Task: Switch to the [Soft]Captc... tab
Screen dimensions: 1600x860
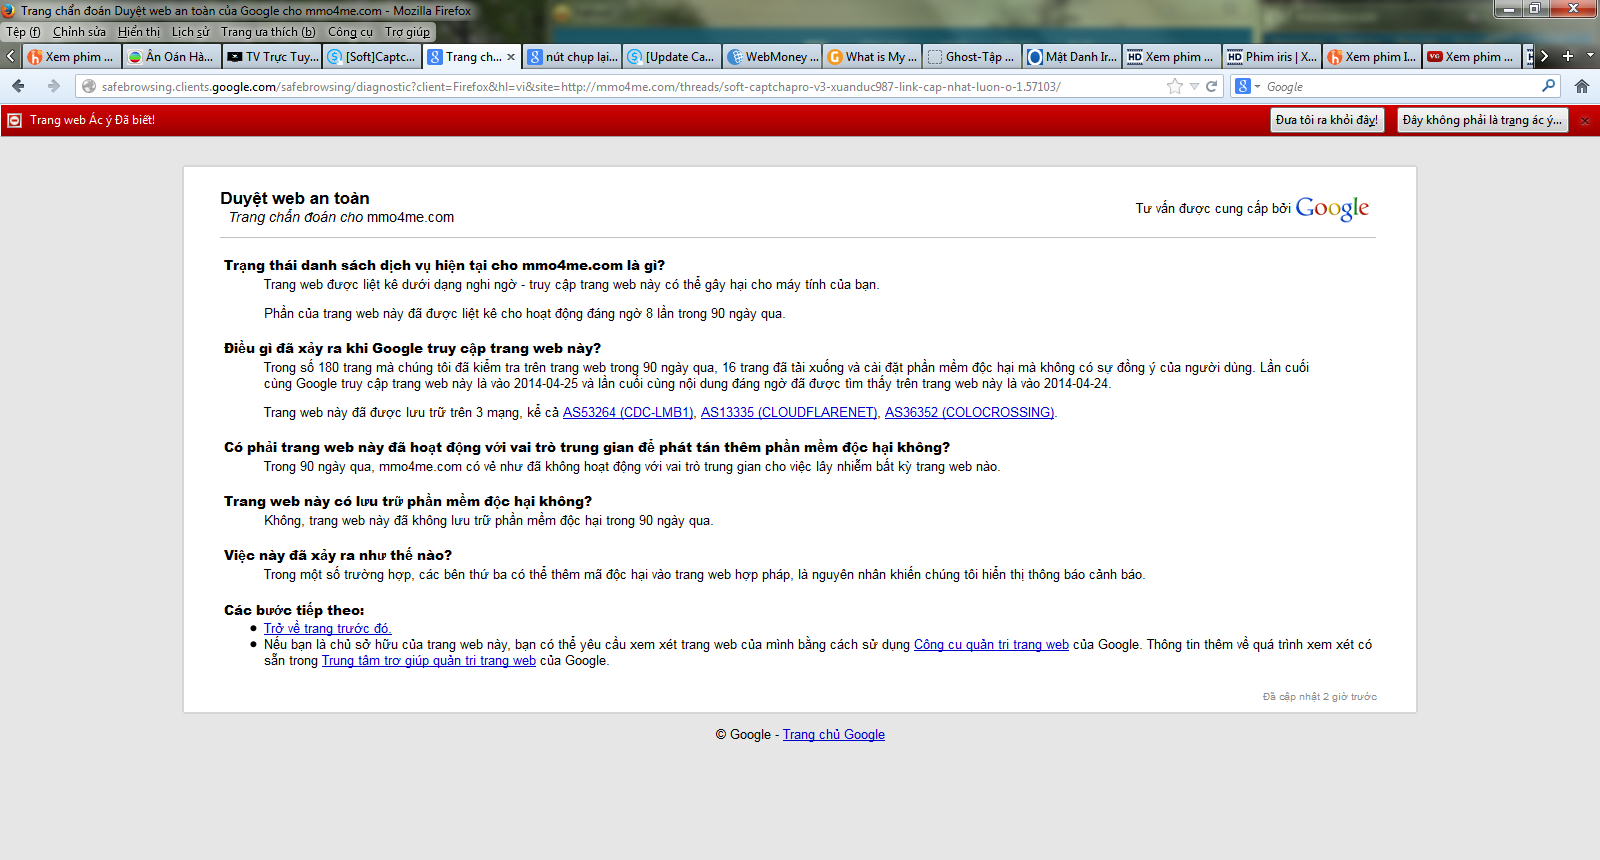Action: pyautogui.click(x=372, y=57)
